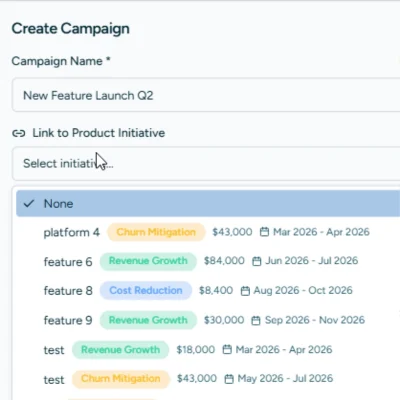This screenshot has height=400, width=400.
Task: Click the calendar icon in the feature 8 row
Action: point(245,291)
